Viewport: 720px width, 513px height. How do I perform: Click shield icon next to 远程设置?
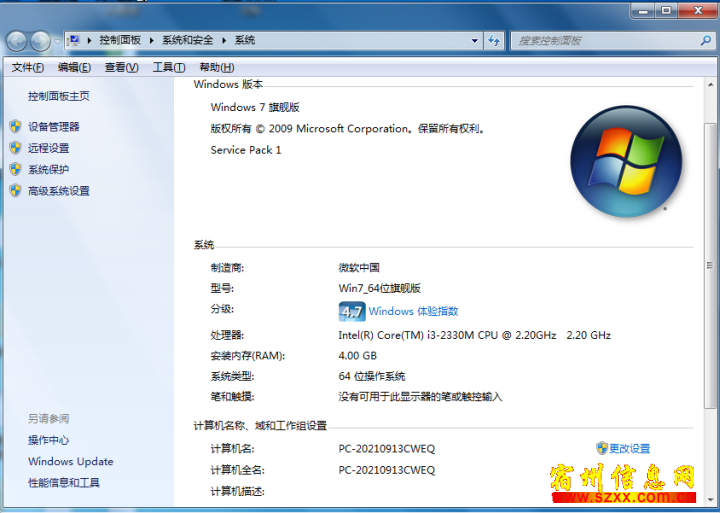pyautogui.click(x=16, y=147)
